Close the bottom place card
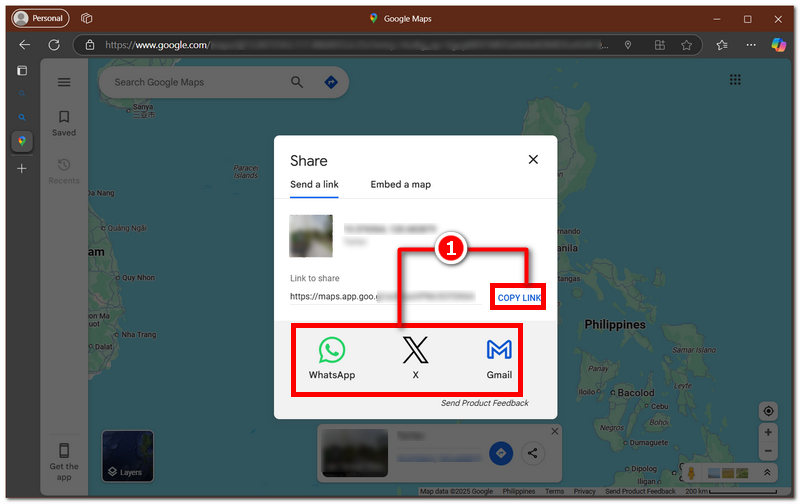The image size is (800, 504). click(555, 432)
